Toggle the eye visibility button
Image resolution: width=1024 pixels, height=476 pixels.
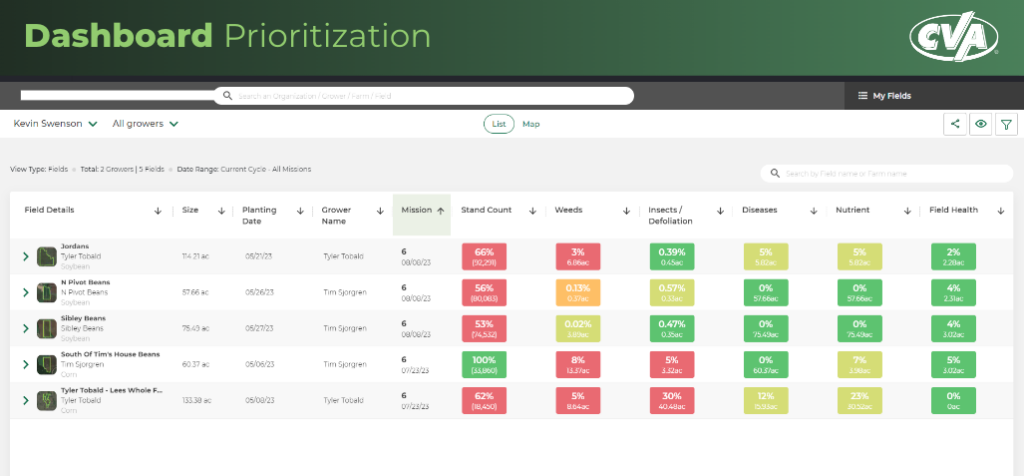pyautogui.click(x=981, y=124)
